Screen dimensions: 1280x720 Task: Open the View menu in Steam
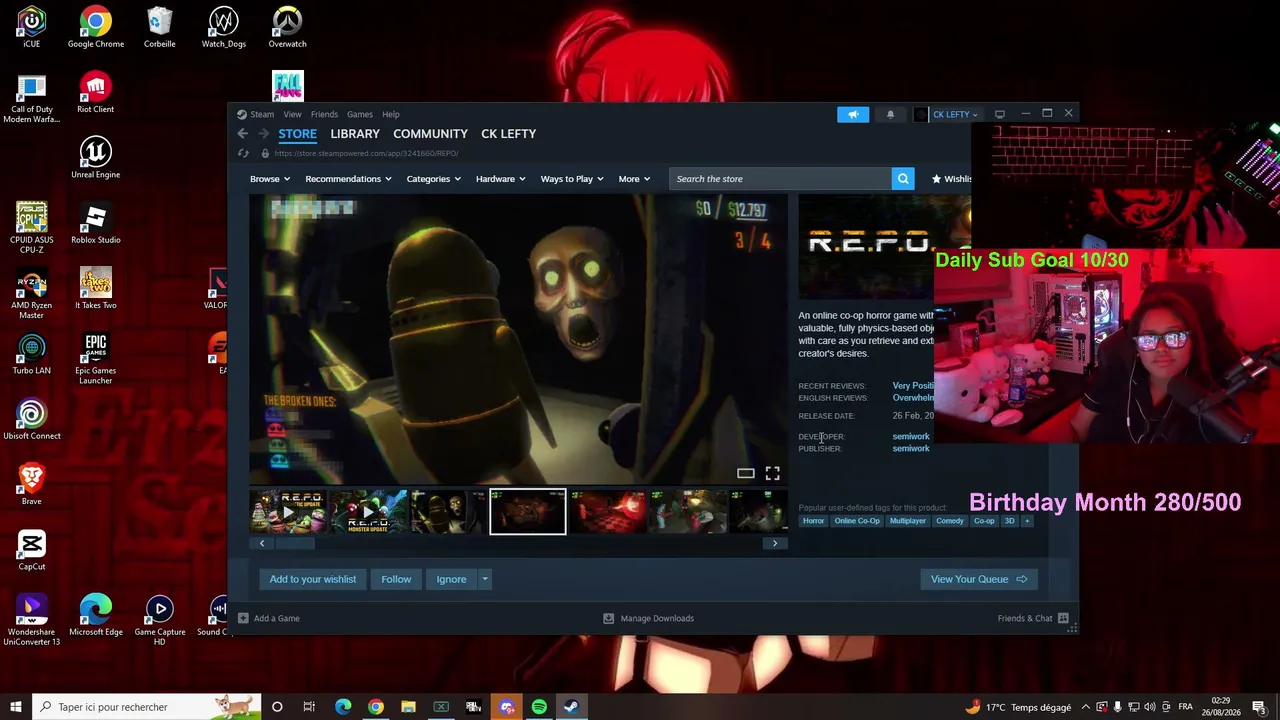292,114
